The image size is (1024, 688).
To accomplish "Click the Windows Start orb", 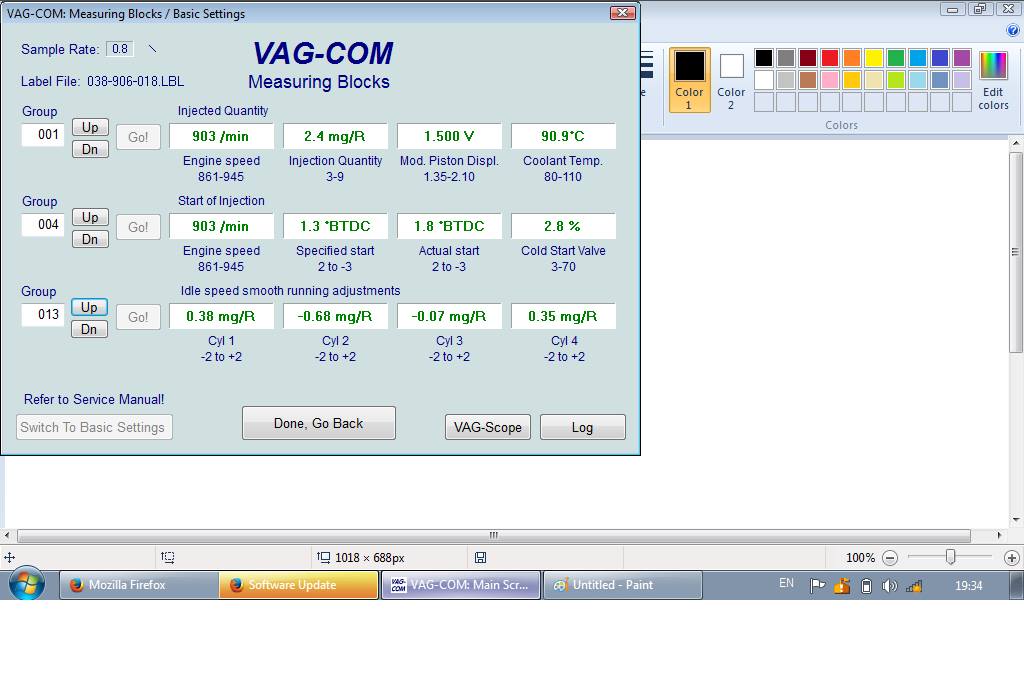I will pos(27,585).
